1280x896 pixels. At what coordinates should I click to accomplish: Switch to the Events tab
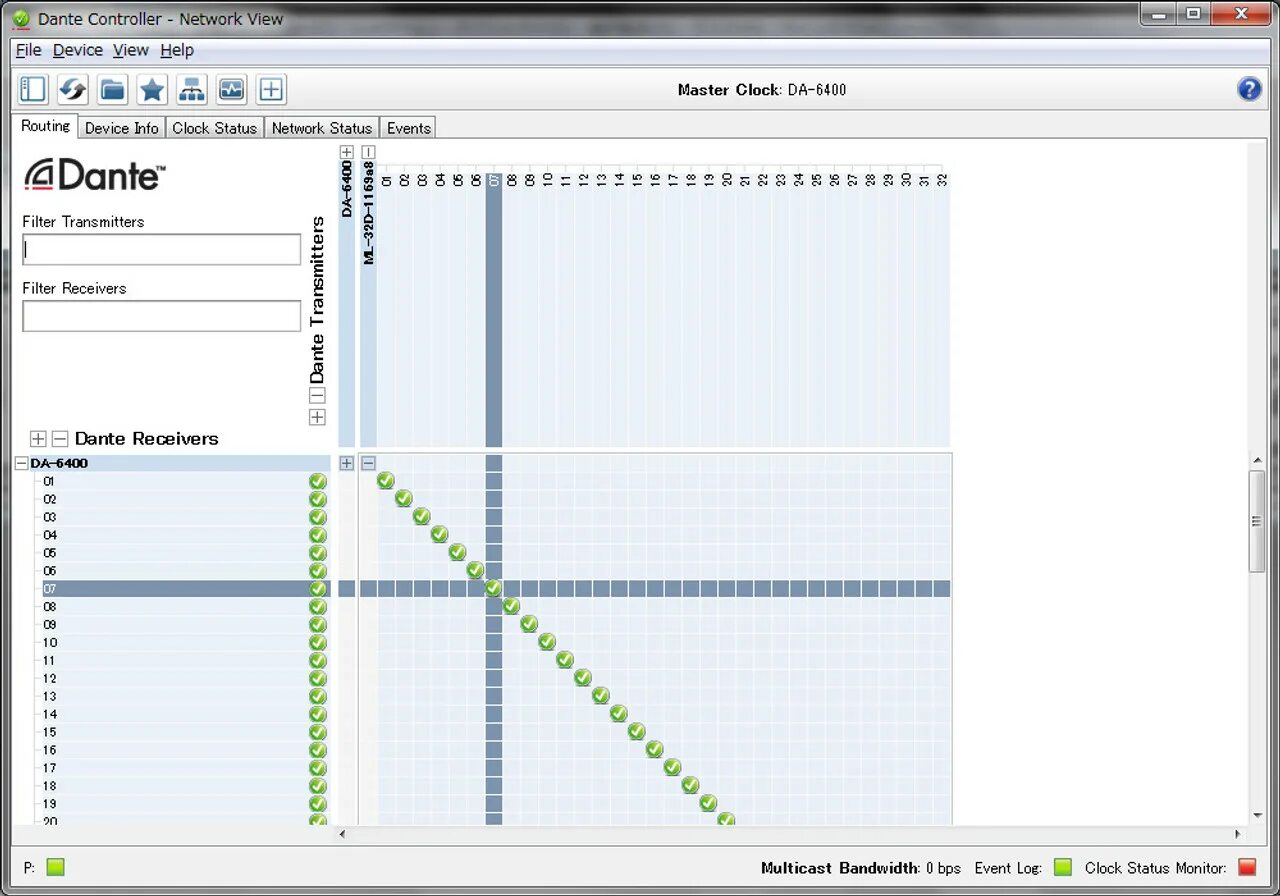click(408, 128)
